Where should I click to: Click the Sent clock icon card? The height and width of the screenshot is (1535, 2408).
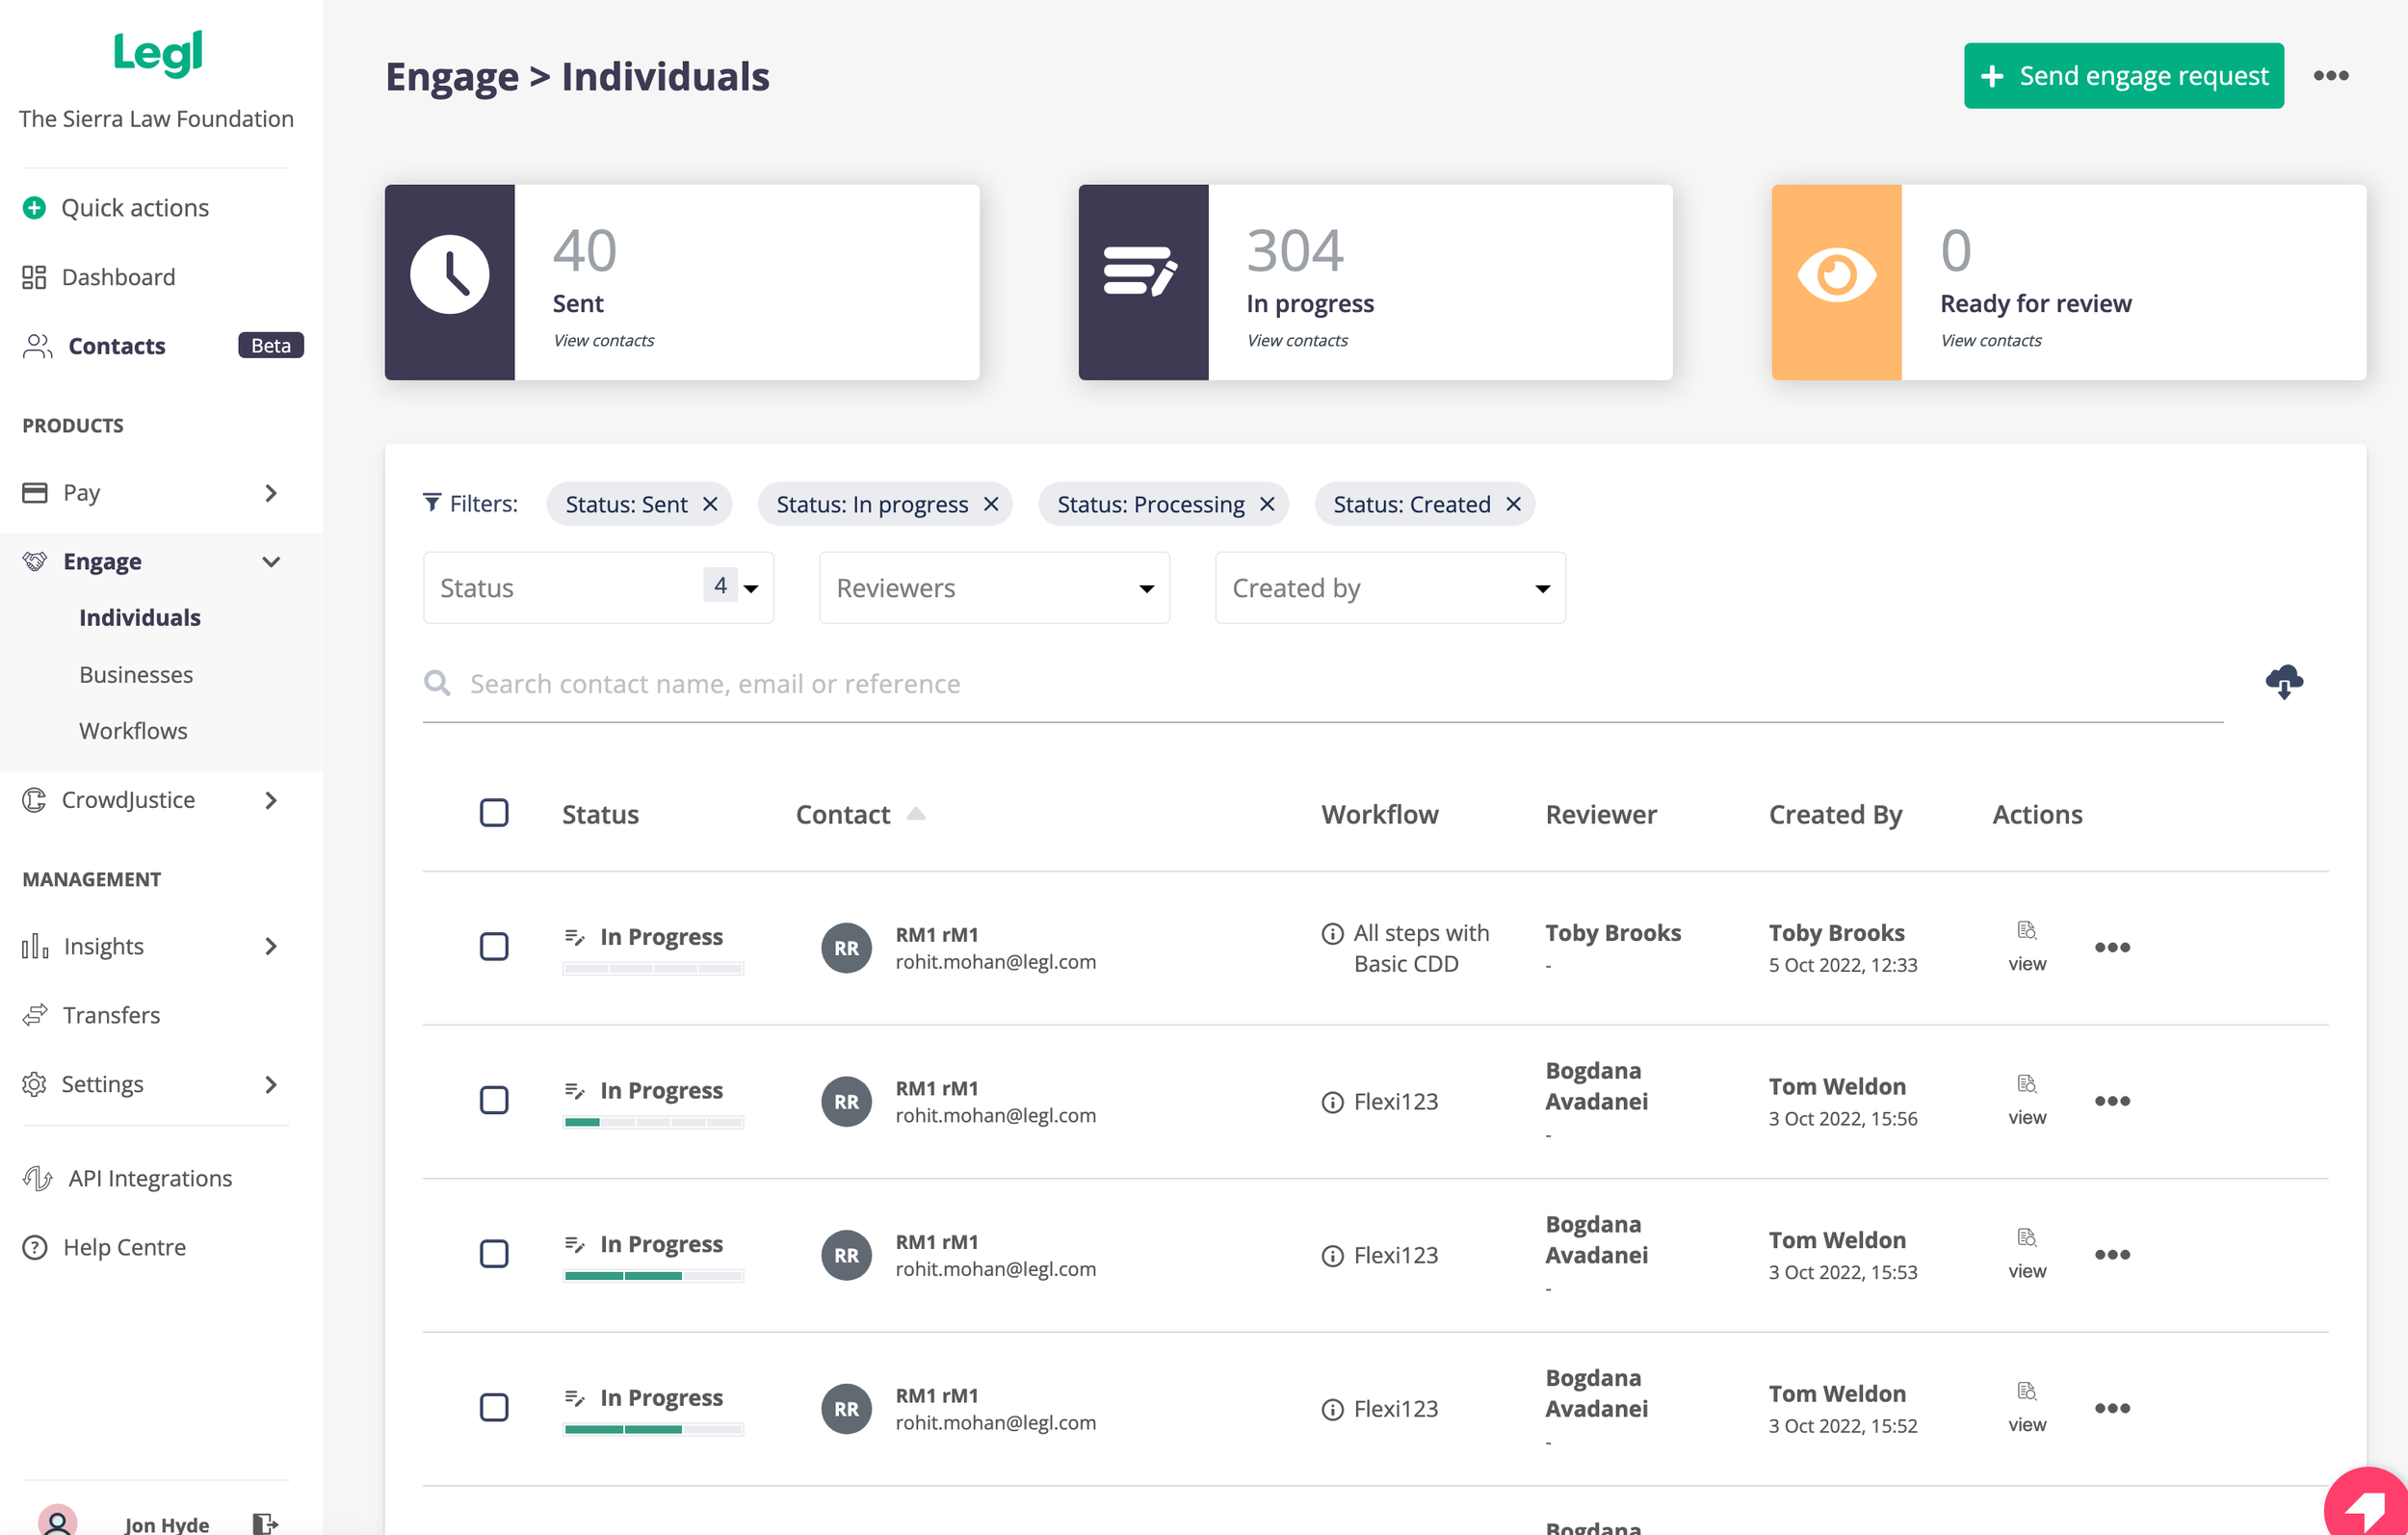452,274
